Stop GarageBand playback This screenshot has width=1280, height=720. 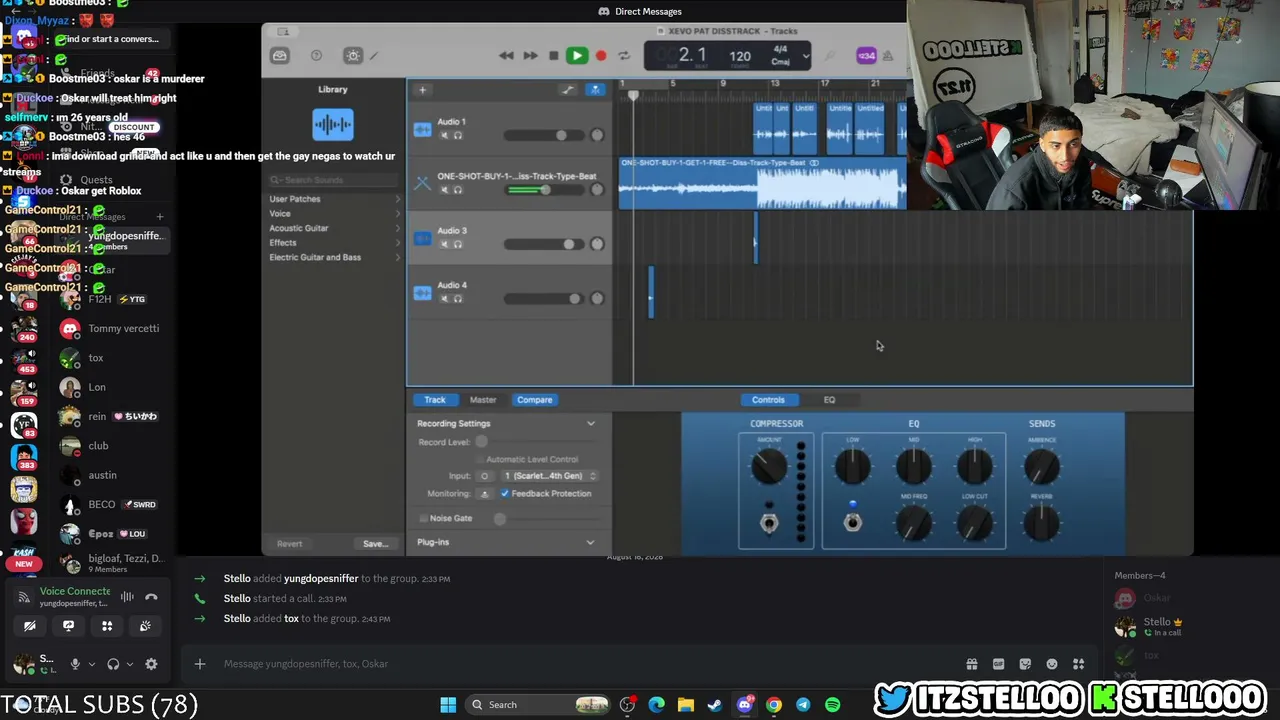pos(554,56)
